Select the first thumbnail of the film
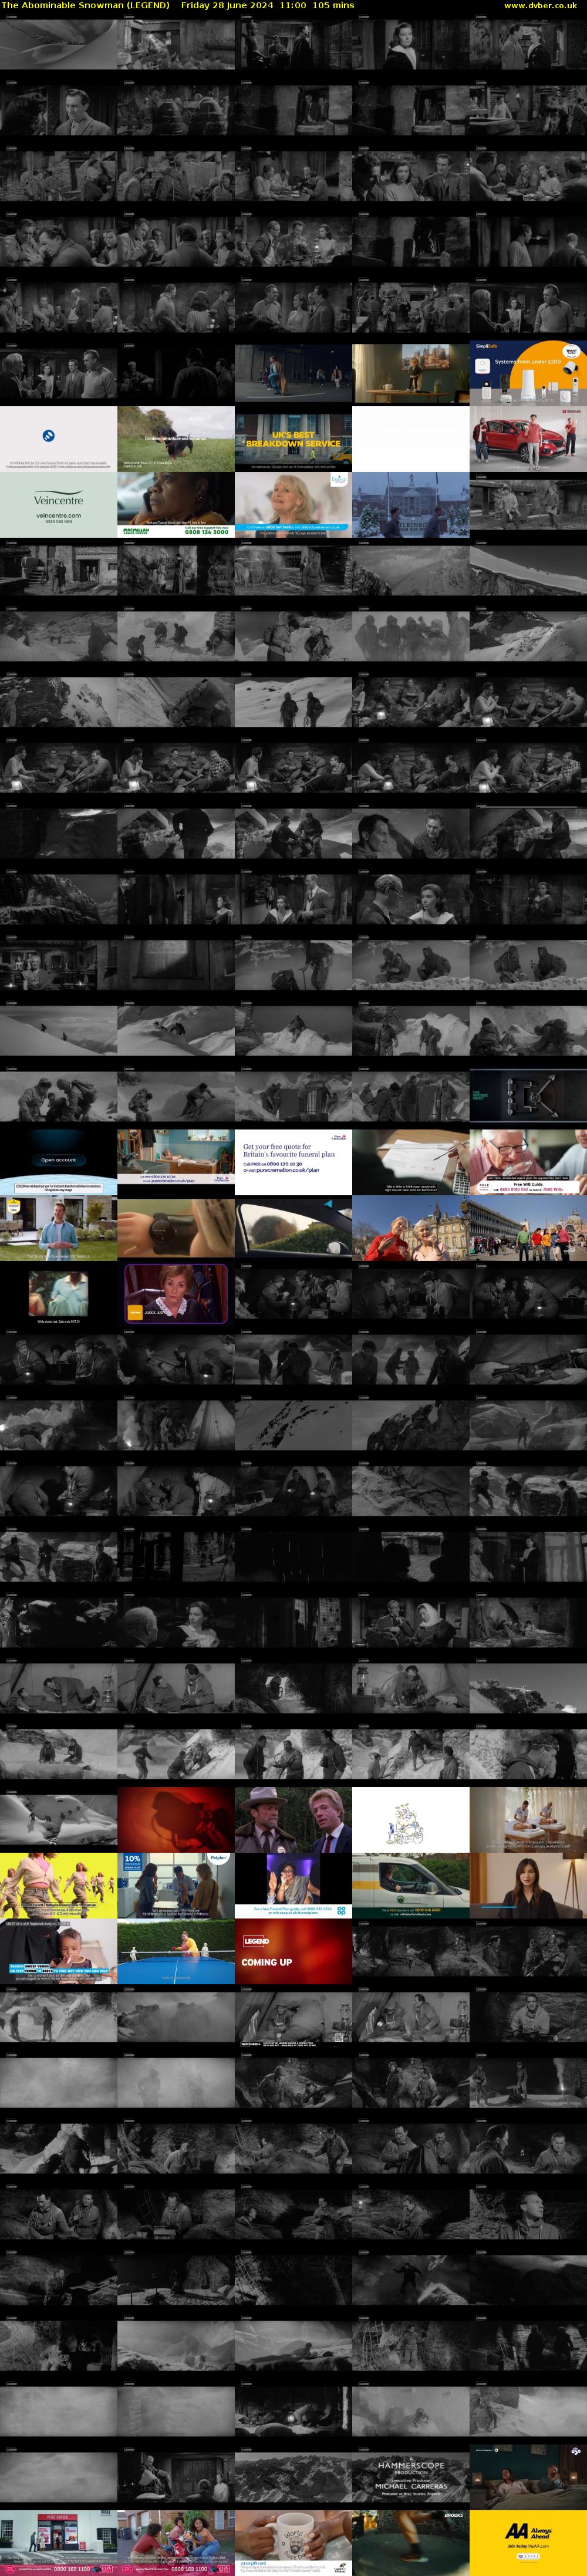The width and height of the screenshot is (587, 2576). [58, 43]
